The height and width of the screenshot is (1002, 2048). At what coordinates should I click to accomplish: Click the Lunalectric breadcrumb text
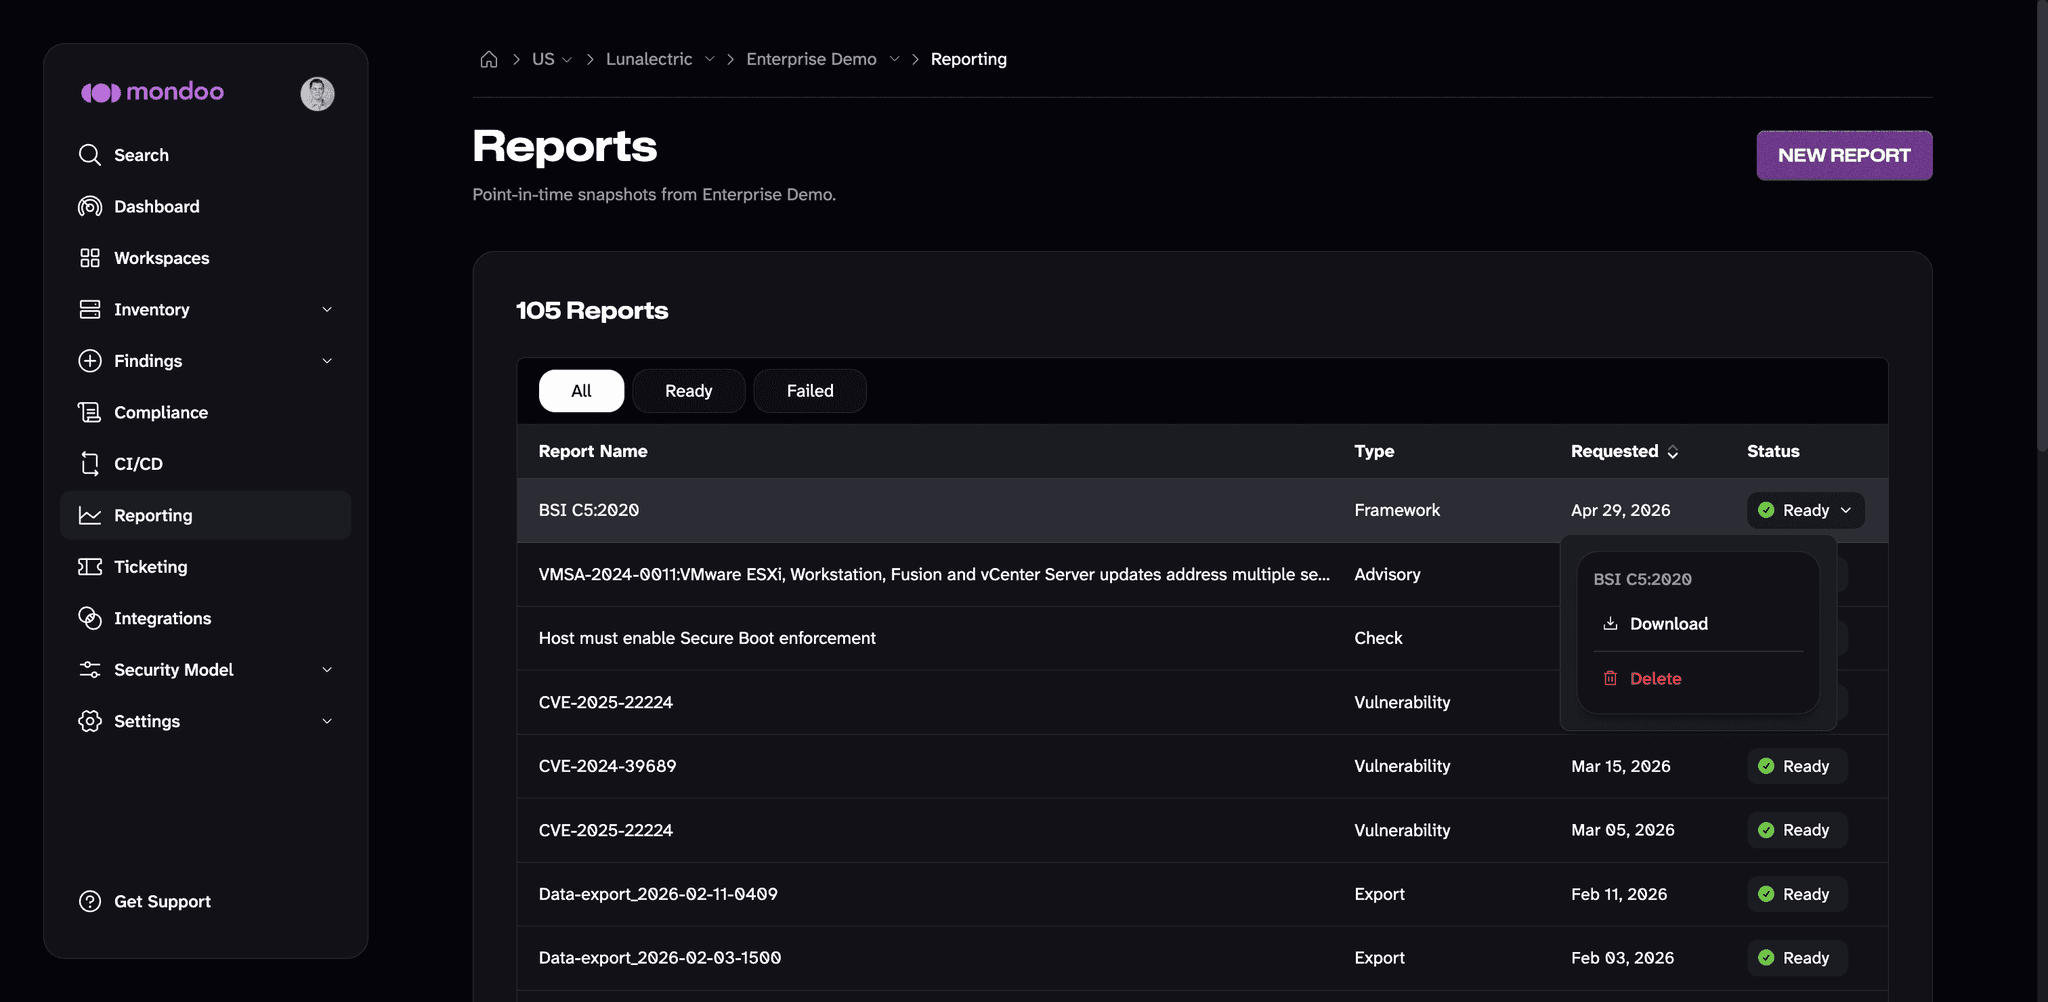click(x=649, y=59)
